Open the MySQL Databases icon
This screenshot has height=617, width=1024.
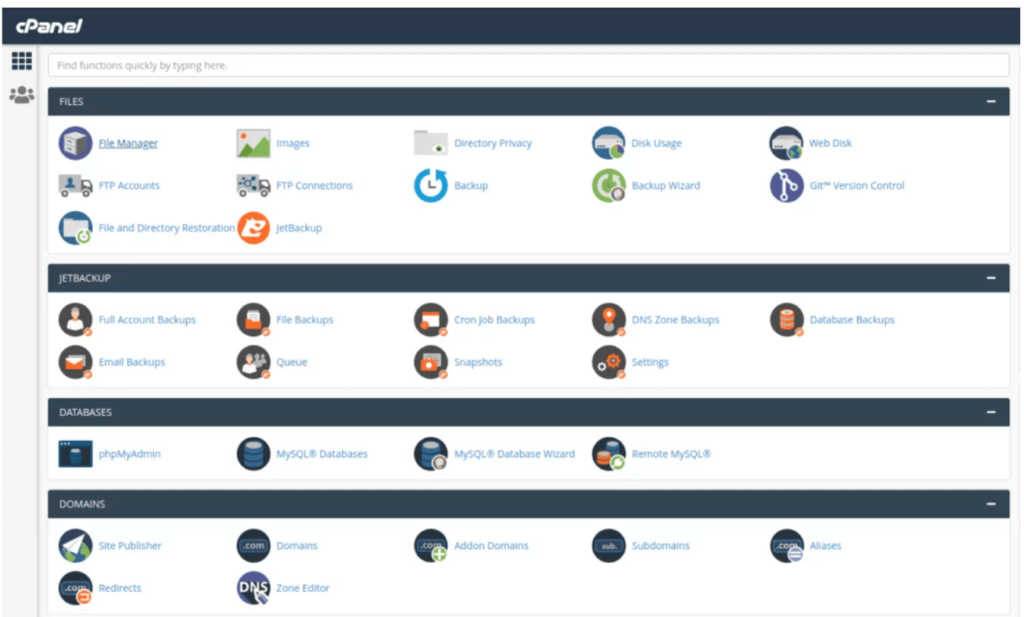253,454
